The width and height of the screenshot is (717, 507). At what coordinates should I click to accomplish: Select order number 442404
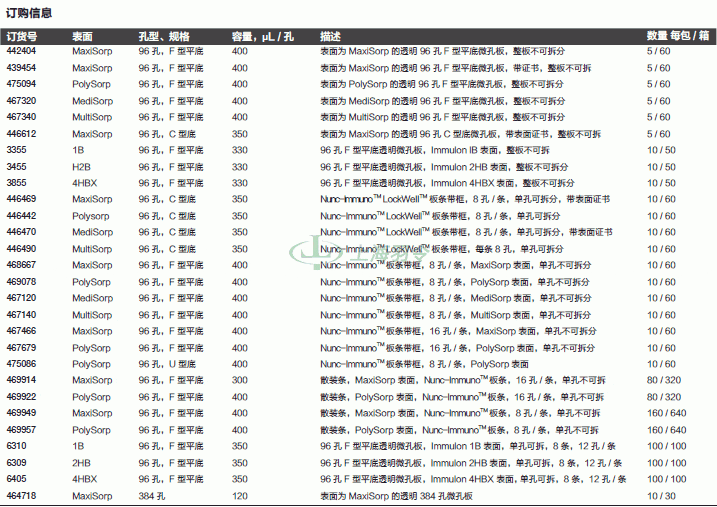21,51
